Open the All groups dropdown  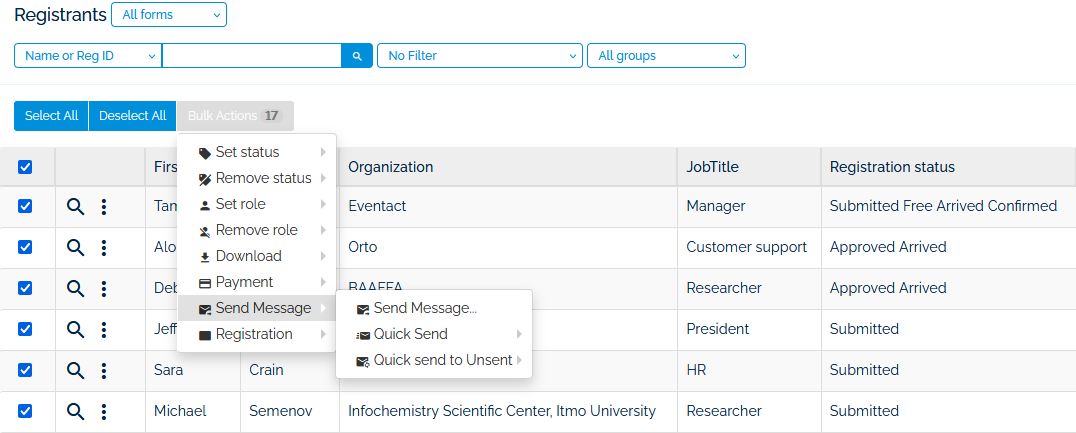[x=665, y=56]
